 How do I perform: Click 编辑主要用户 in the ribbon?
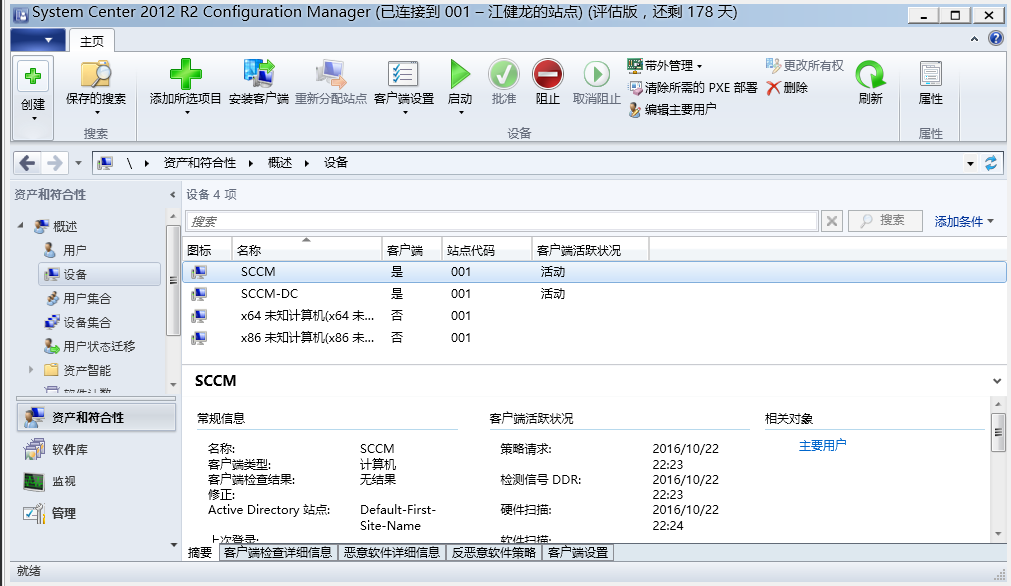(x=672, y=110)
